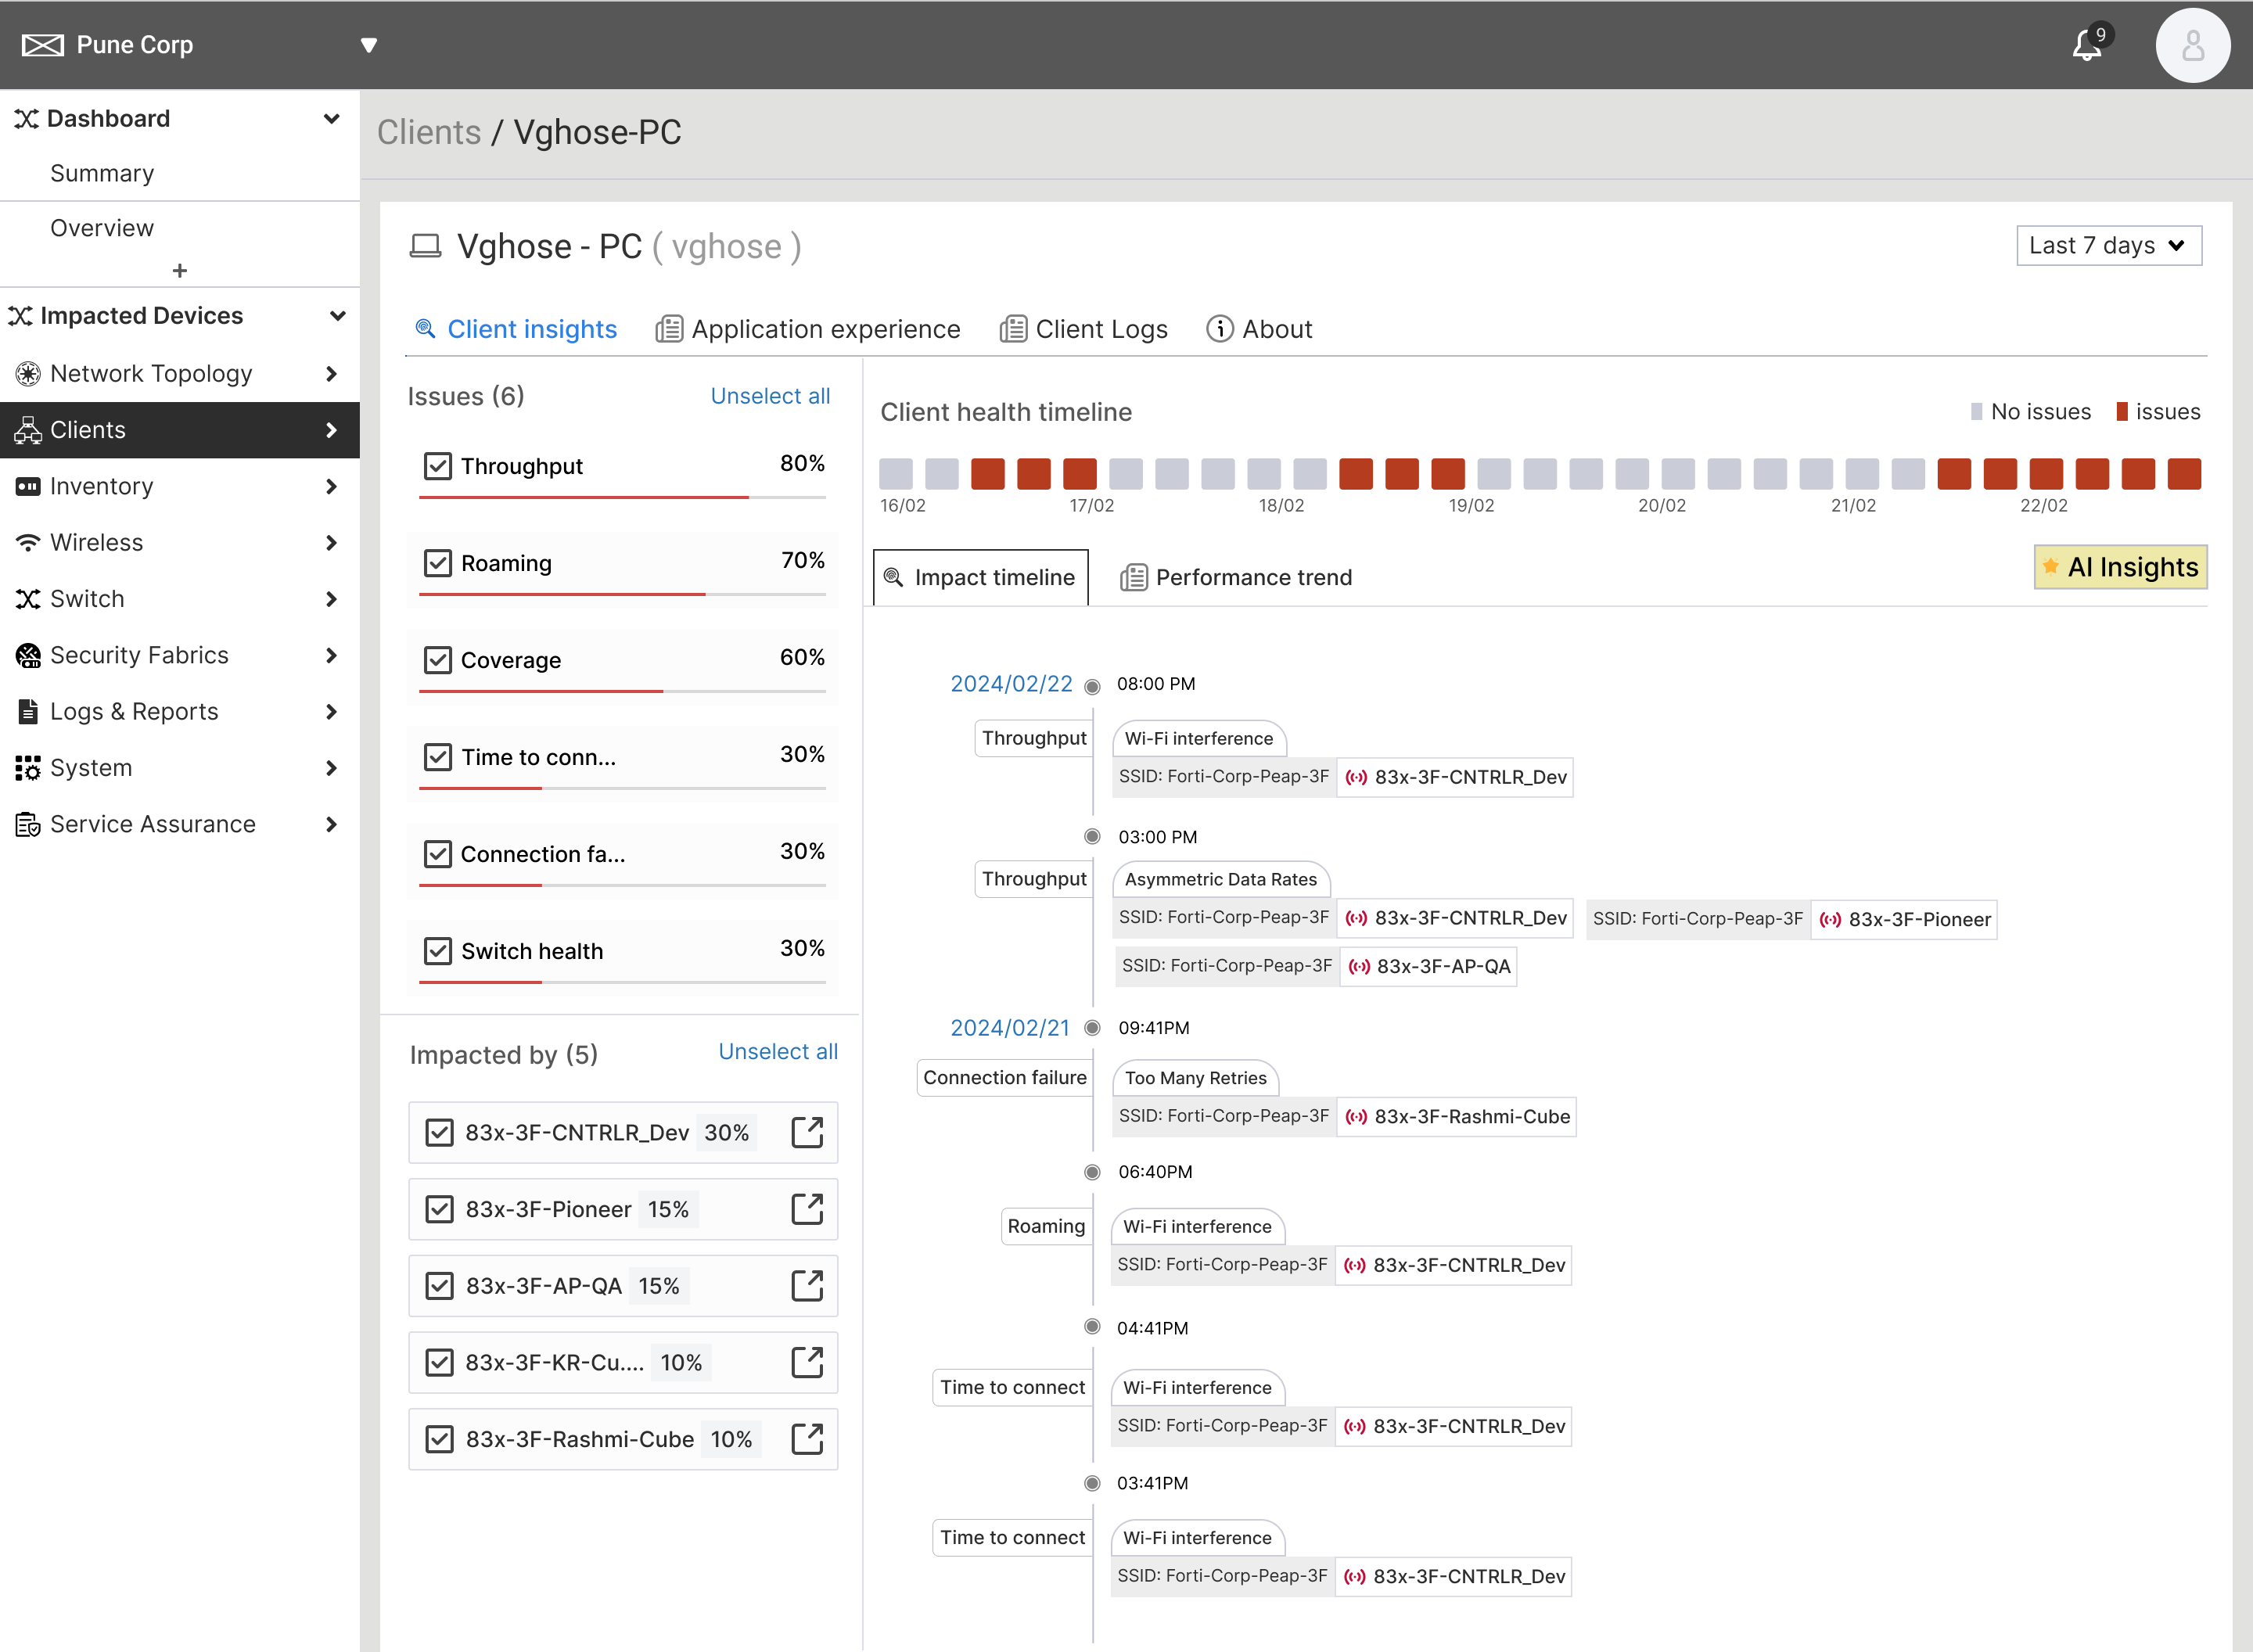This screenshot has width=2253, height=1652.
Task: Open external link for 83x-3F-CNTRLR_Dev
Action: coord(806,1132)
